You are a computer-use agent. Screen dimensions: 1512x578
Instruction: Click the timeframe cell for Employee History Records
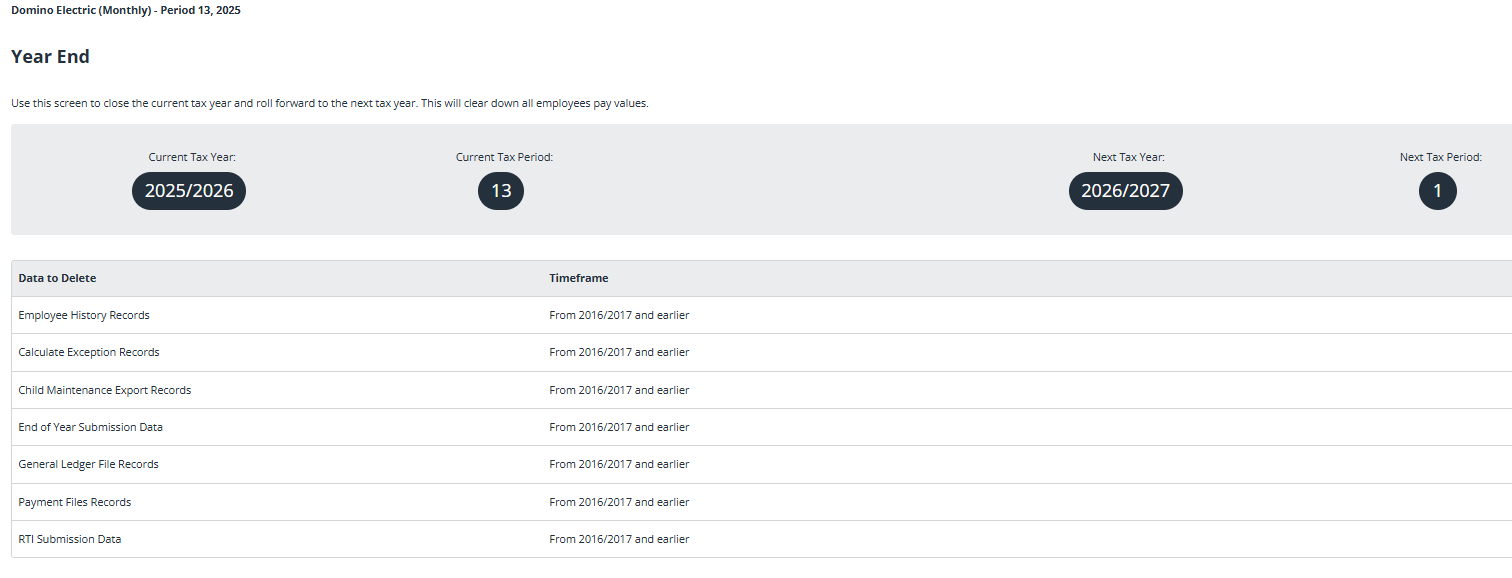pos(619,315)
